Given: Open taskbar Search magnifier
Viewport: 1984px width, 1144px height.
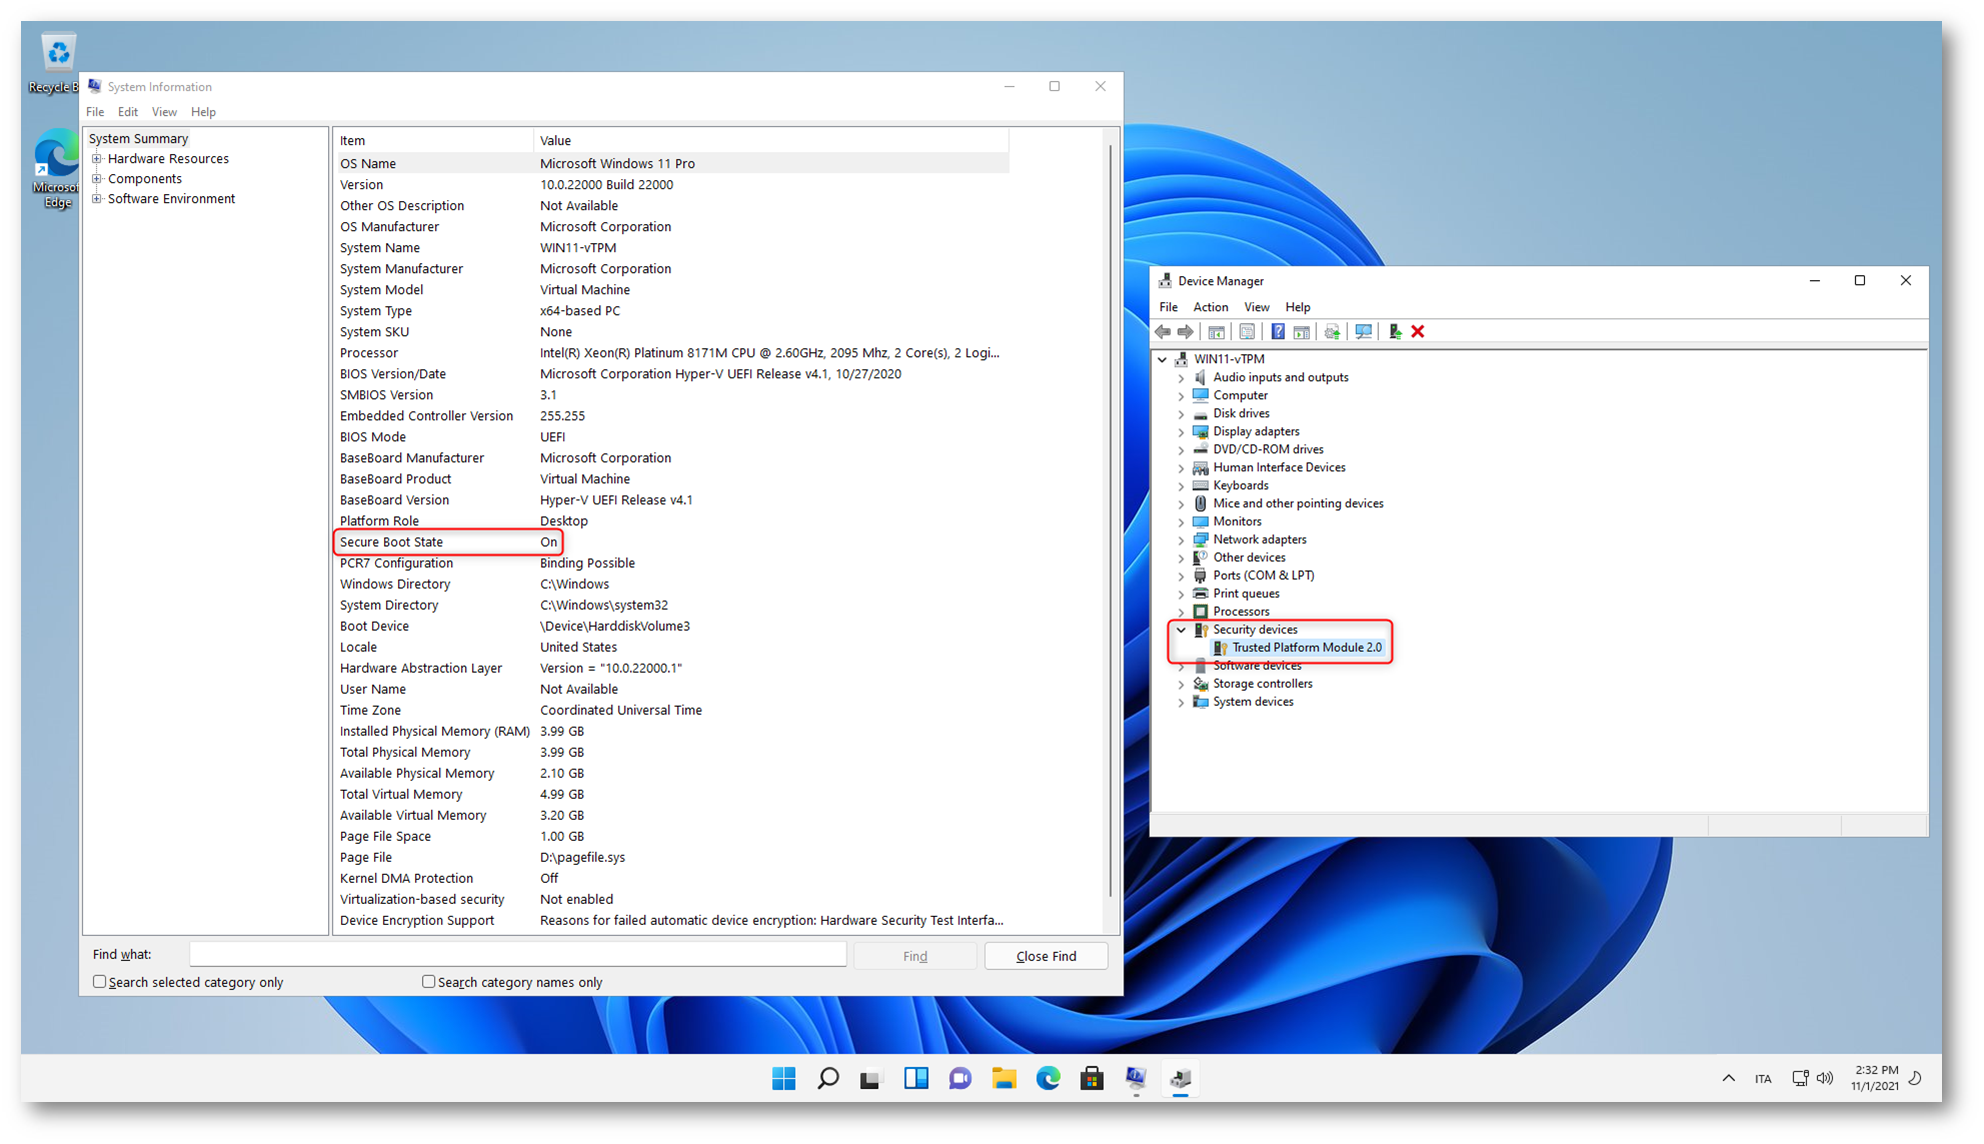Looking at the screenshot, I should tap(828, 1078).
